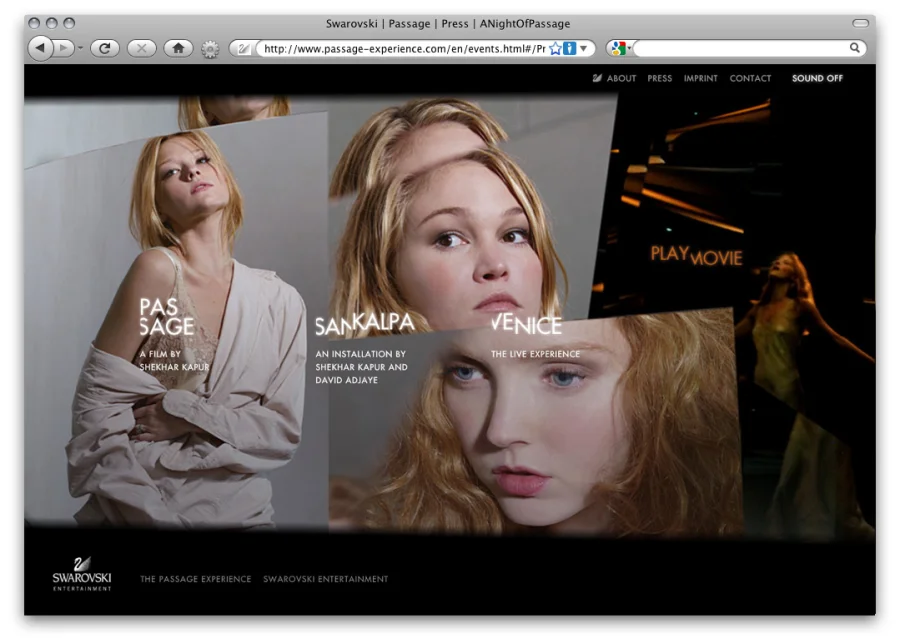Viewport: 900px width, 638px height.
Task: Reload the current page
Action: (105, 48)
